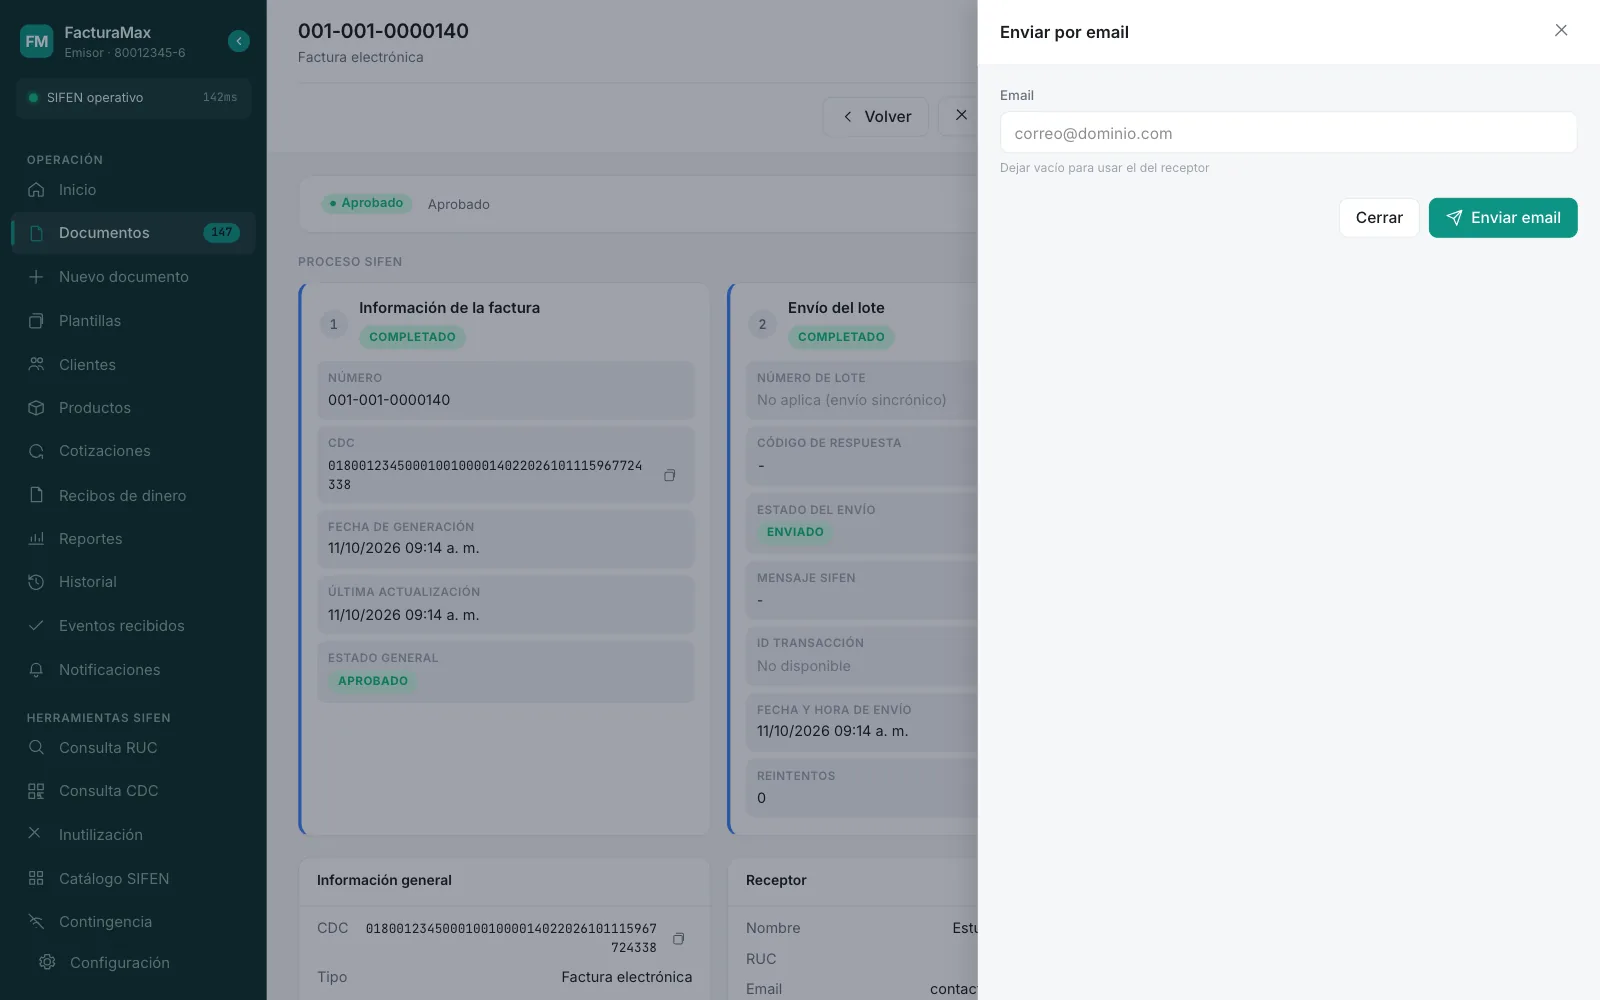
Task: Copy the CDC under Información general
Action: 679,938
